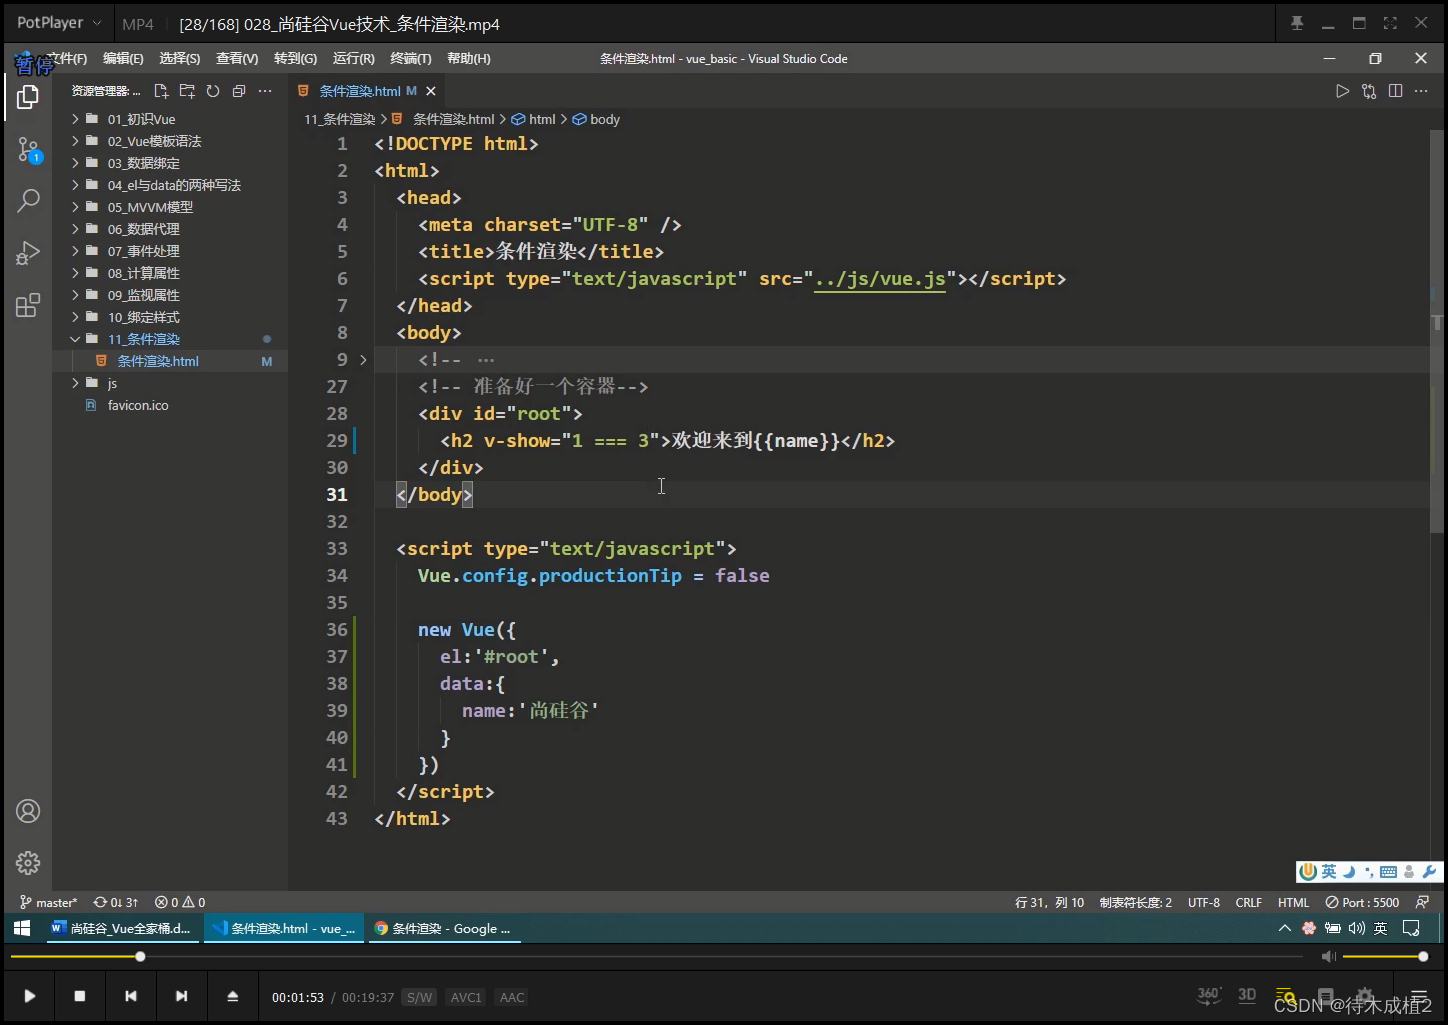Pin PotPlayer window on top

tap(1297, 23)
